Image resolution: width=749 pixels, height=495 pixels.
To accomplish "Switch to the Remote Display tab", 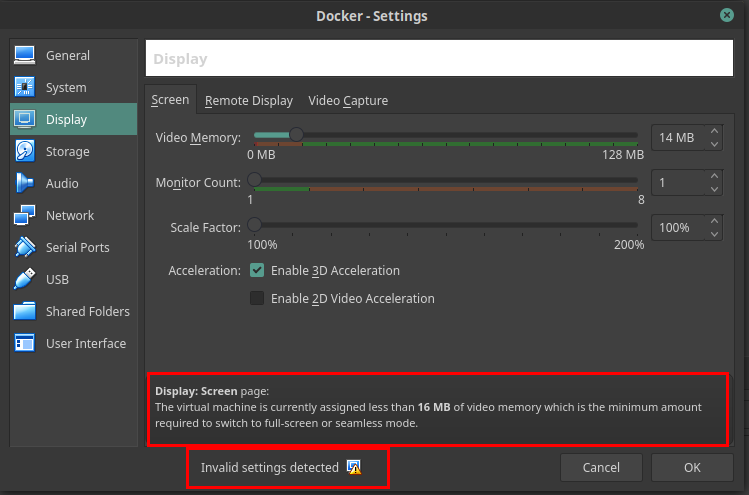I will [x=249, y=101].
